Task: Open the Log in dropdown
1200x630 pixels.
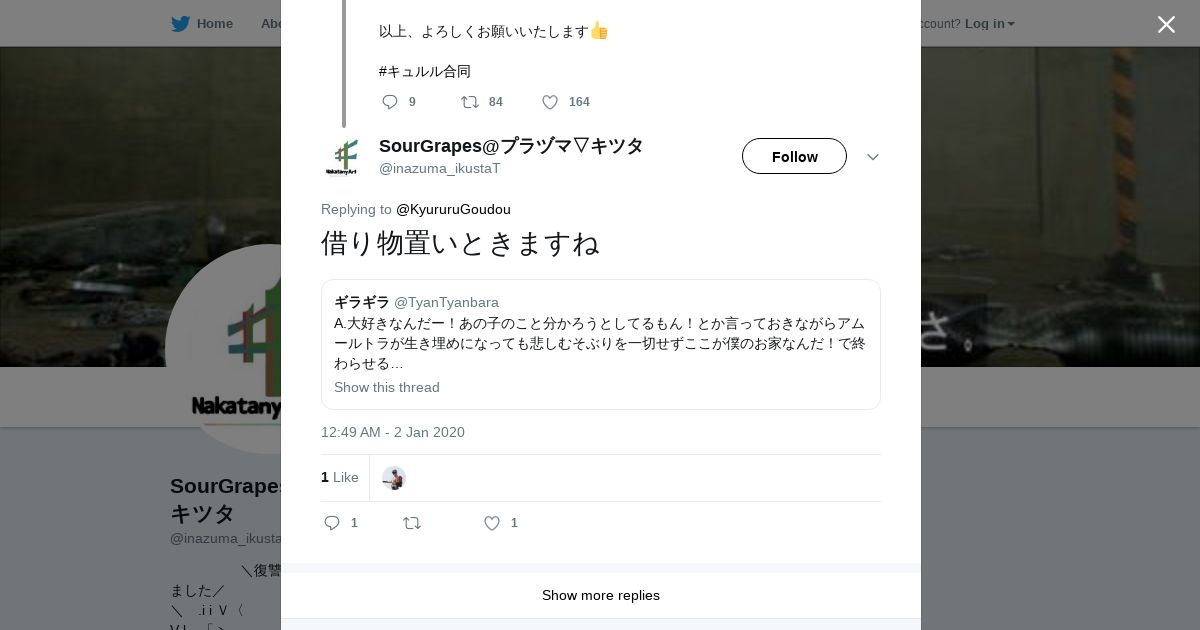Action: coord(989,24)
